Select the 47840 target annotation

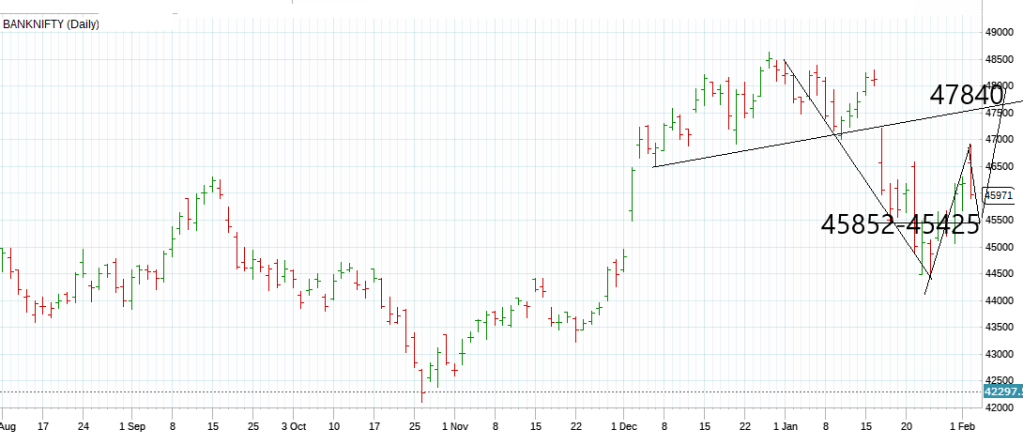(966, 96)
